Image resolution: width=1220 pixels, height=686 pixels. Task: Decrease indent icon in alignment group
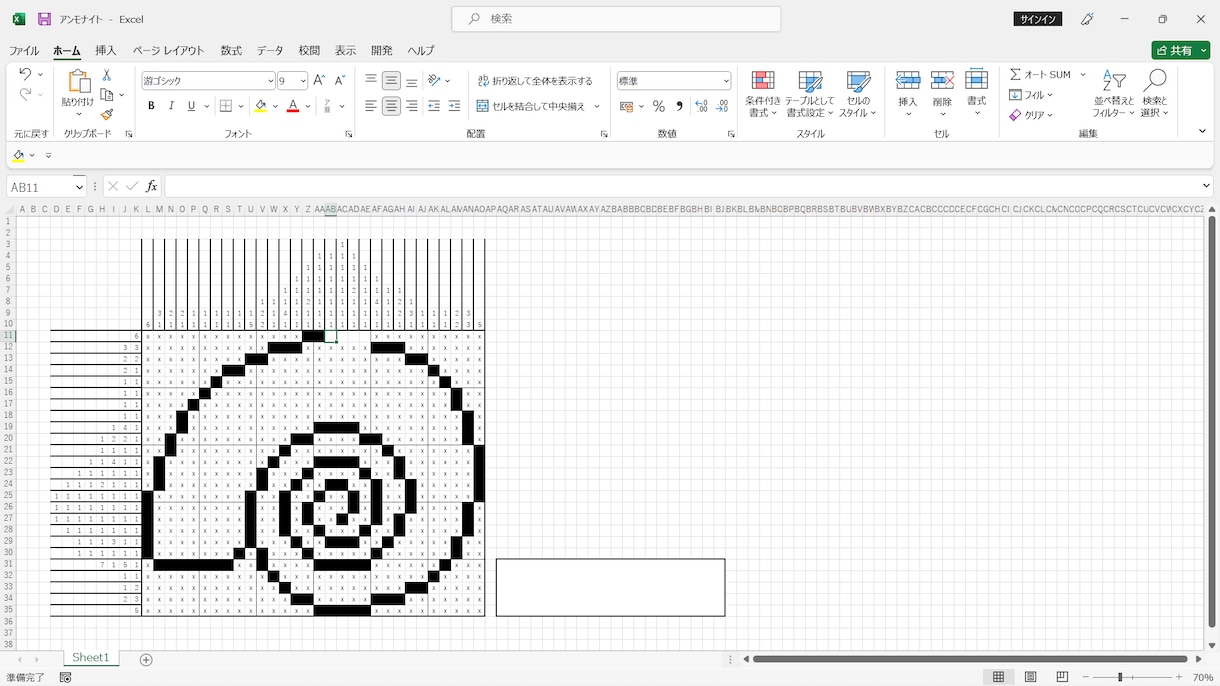[x=434, y=106]
